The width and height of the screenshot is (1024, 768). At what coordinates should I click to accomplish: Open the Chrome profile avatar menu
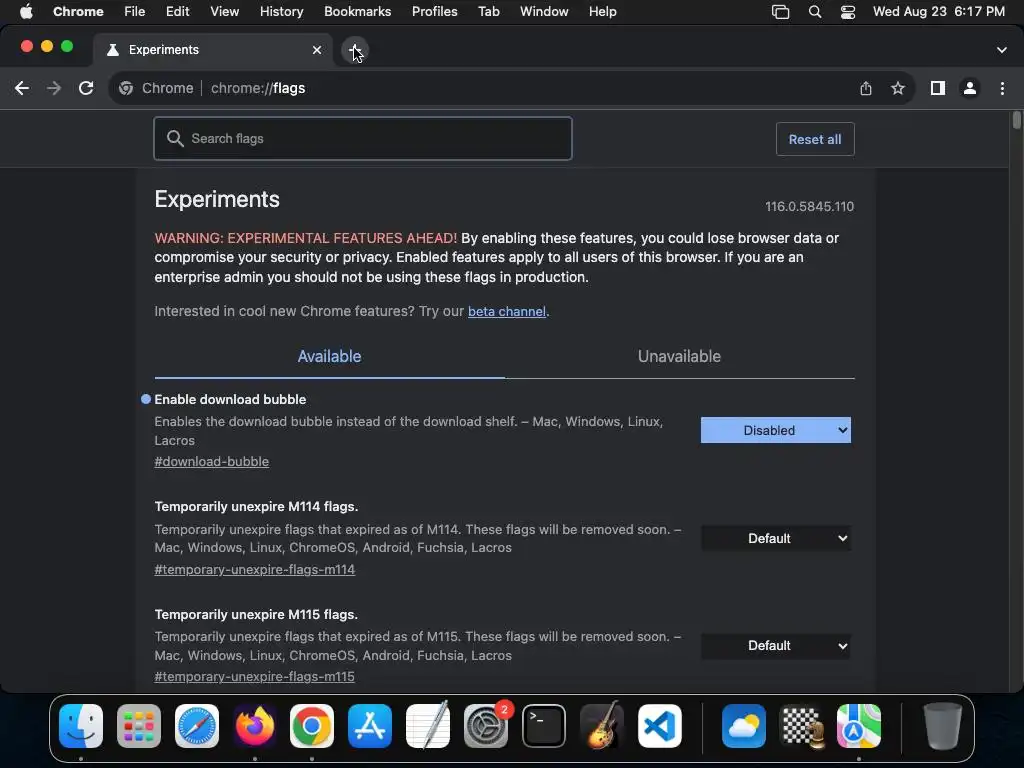pyautogui.click(x=970, y=88)
